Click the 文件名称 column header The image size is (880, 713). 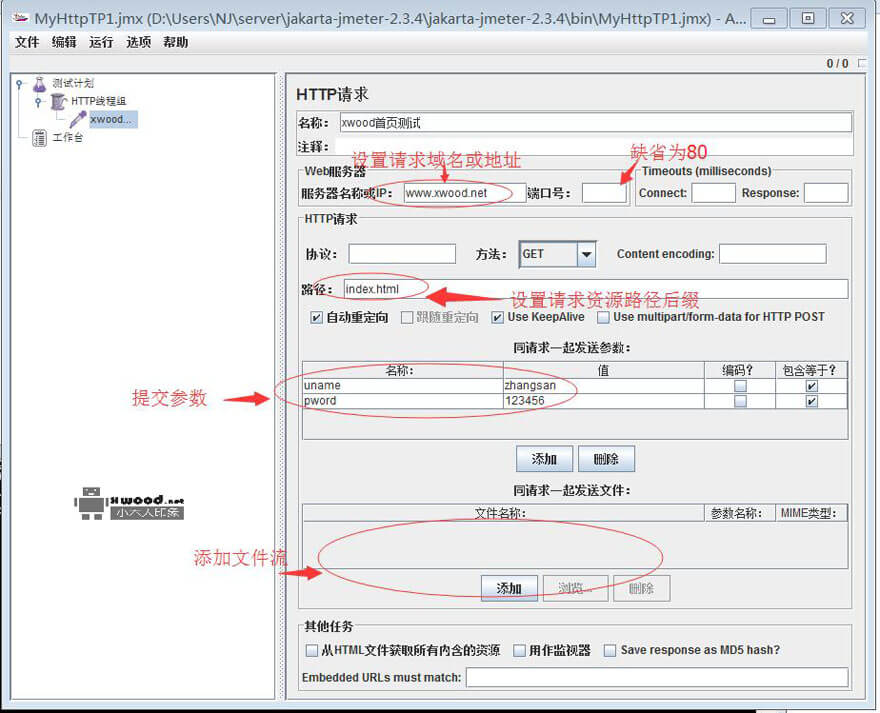(x=503, y=513)
